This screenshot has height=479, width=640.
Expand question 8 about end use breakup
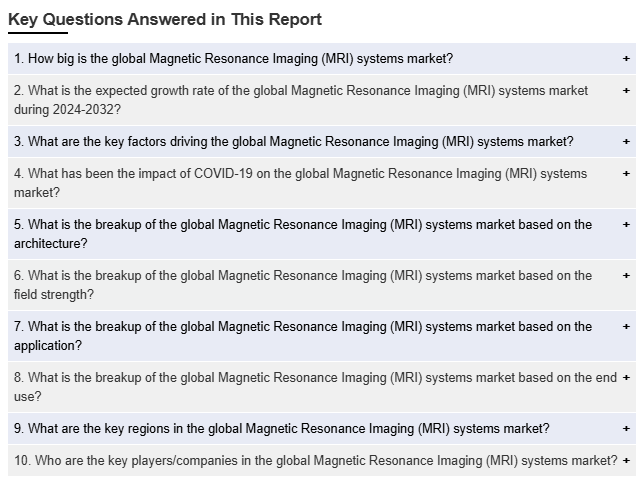pos(302,387)
